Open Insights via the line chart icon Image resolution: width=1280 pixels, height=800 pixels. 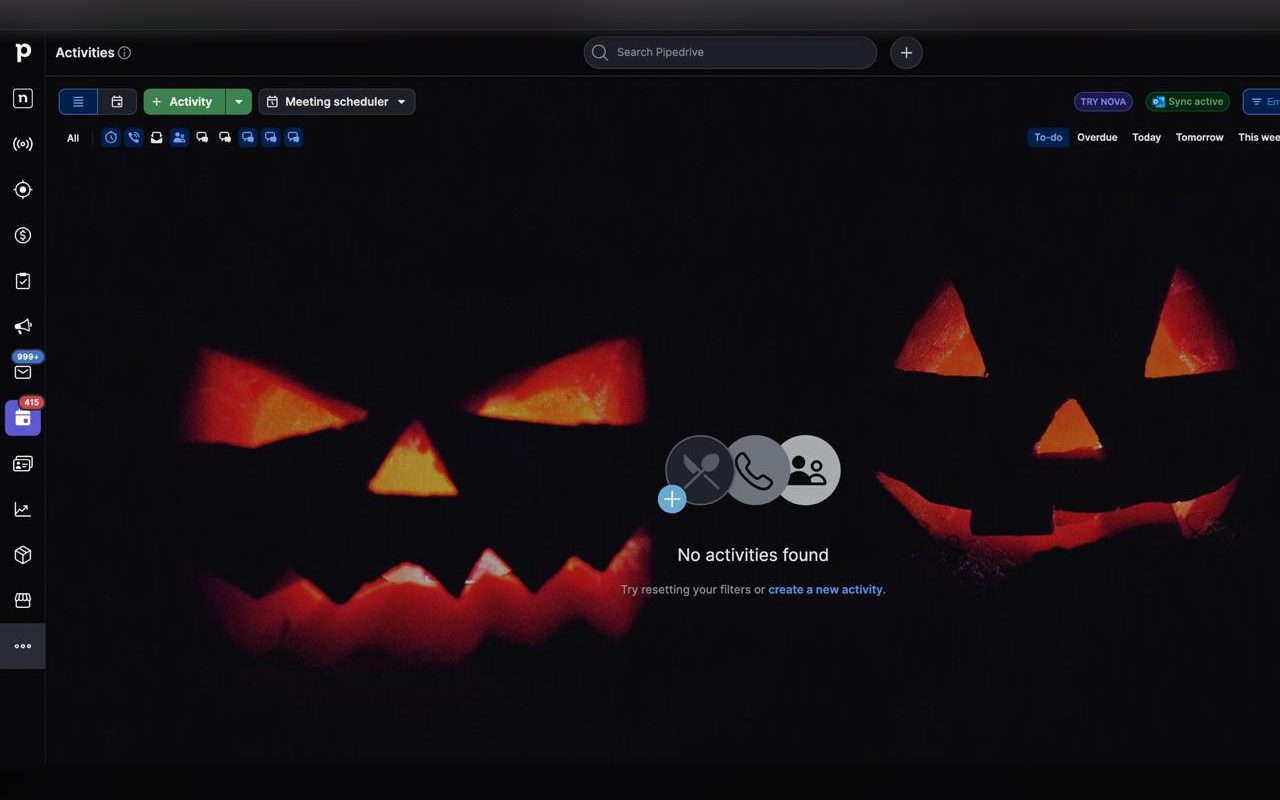point(23,509)
